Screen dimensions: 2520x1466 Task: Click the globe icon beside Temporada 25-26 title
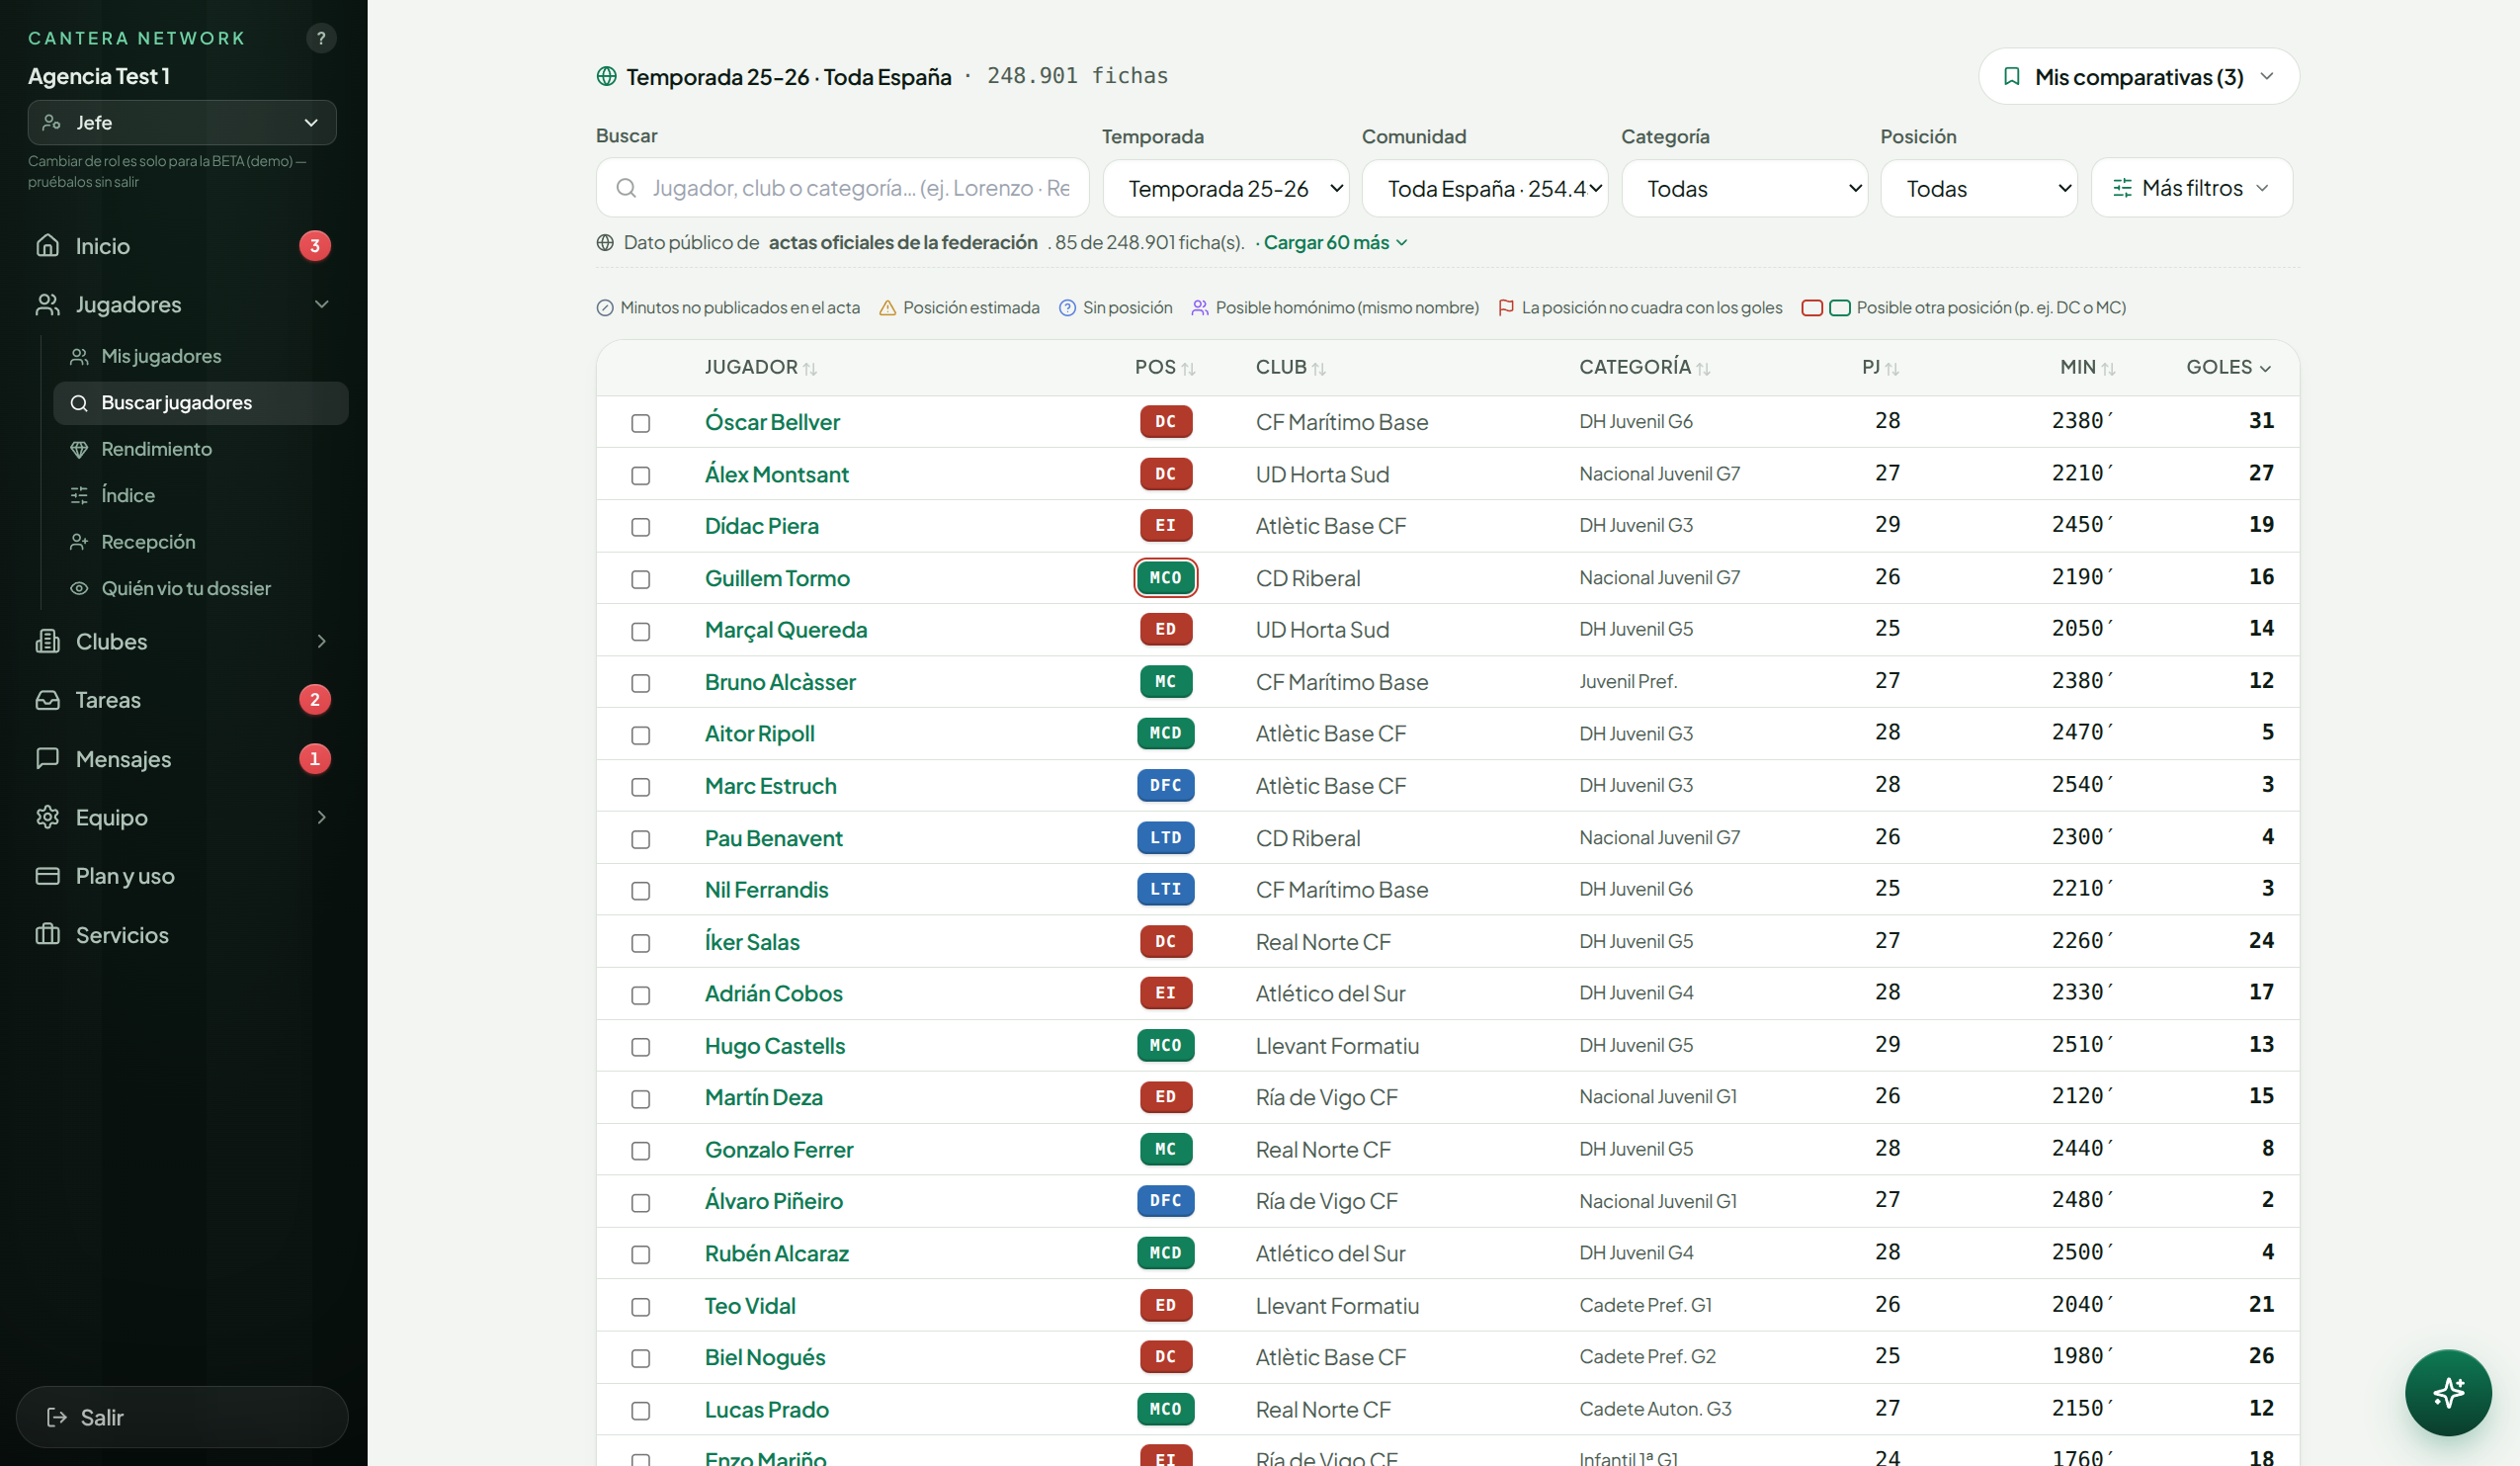pyautogui.click(x=606, y=76)
